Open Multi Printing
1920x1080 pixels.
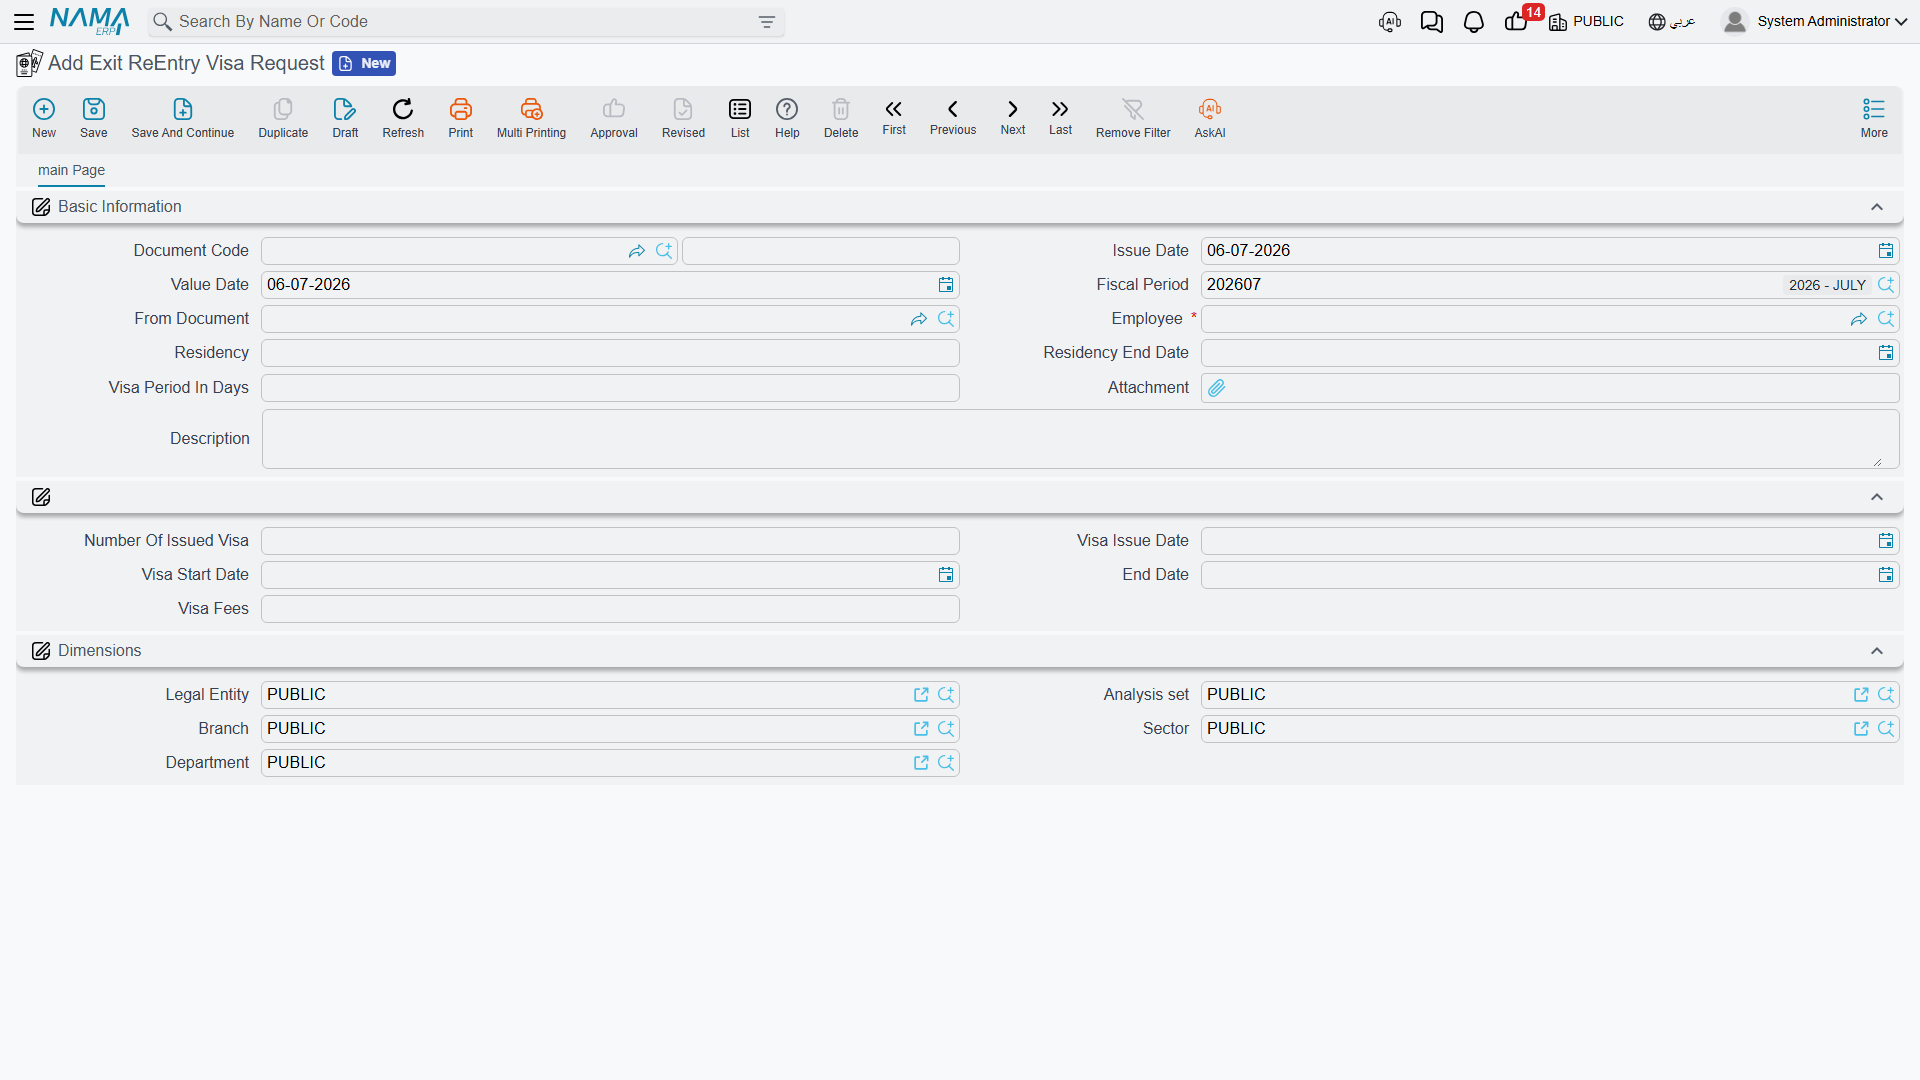pos(531,118)
